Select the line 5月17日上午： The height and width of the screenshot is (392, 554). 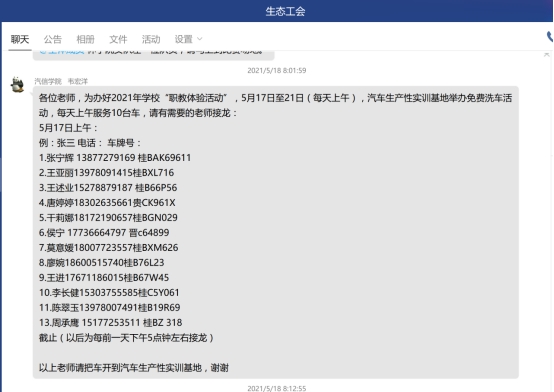coord(68,128)
